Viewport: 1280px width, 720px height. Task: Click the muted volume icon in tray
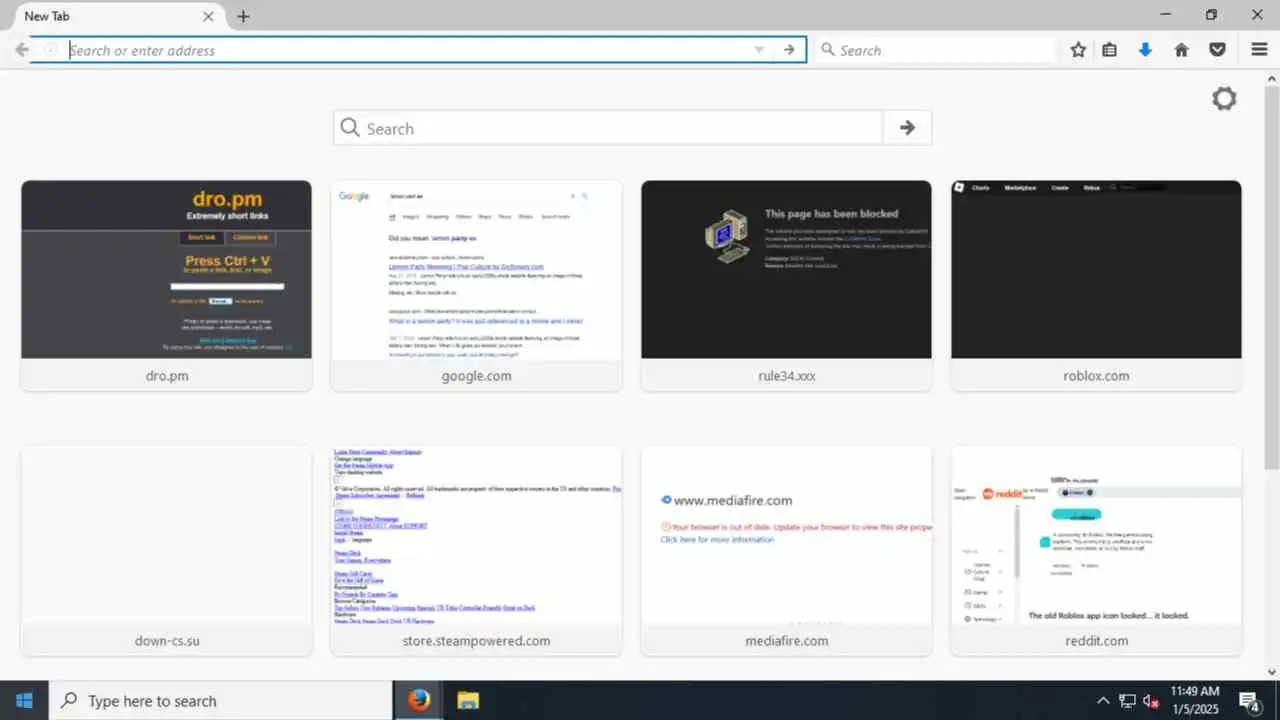(1151, 700)
